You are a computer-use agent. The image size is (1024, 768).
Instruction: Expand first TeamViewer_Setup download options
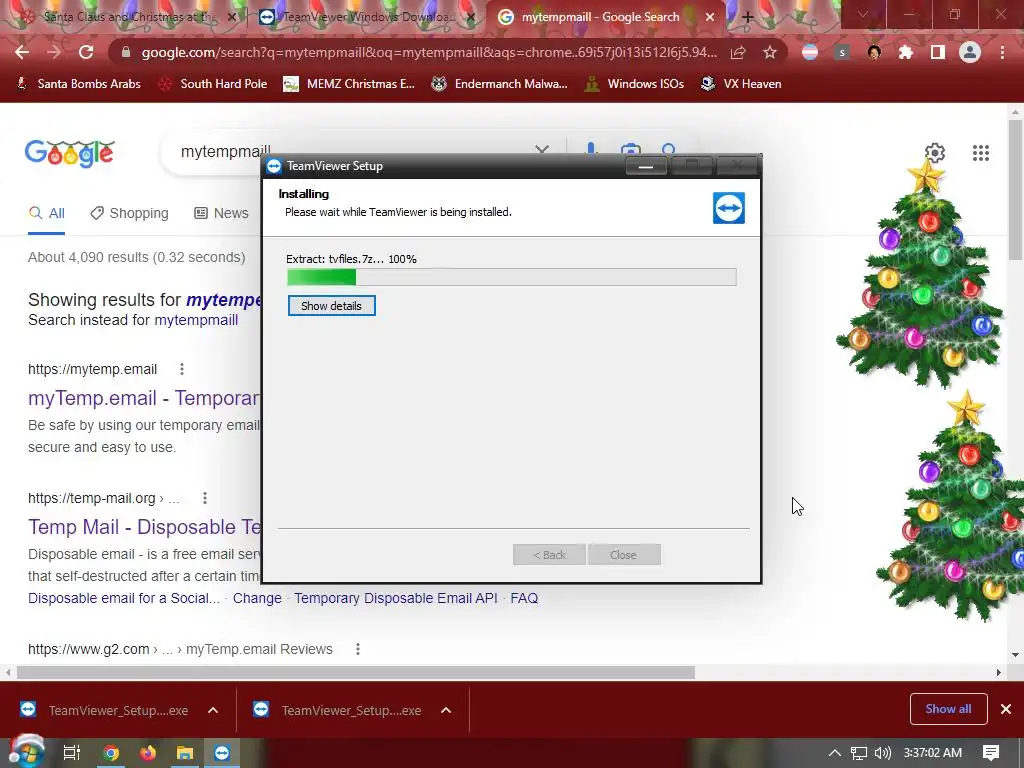(x=213, y=711)
